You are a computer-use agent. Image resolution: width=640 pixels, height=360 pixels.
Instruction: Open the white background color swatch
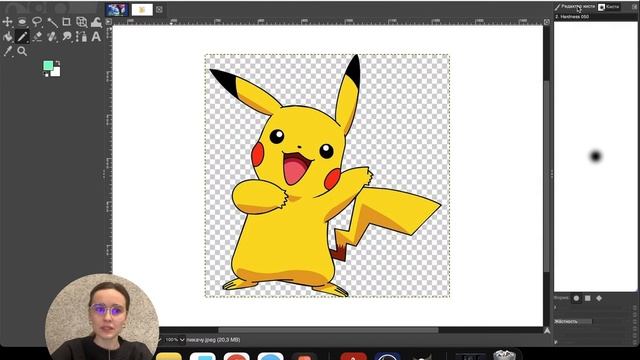coord(56,73)
